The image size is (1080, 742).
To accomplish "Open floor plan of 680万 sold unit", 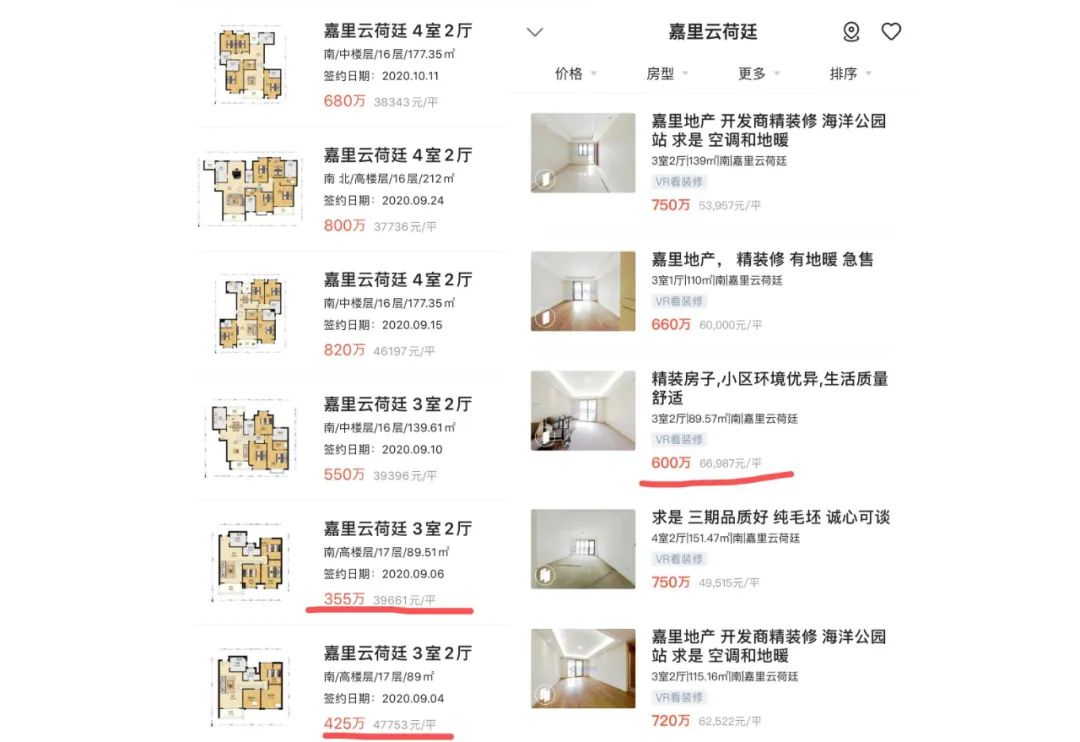I will tap(250, 64).
